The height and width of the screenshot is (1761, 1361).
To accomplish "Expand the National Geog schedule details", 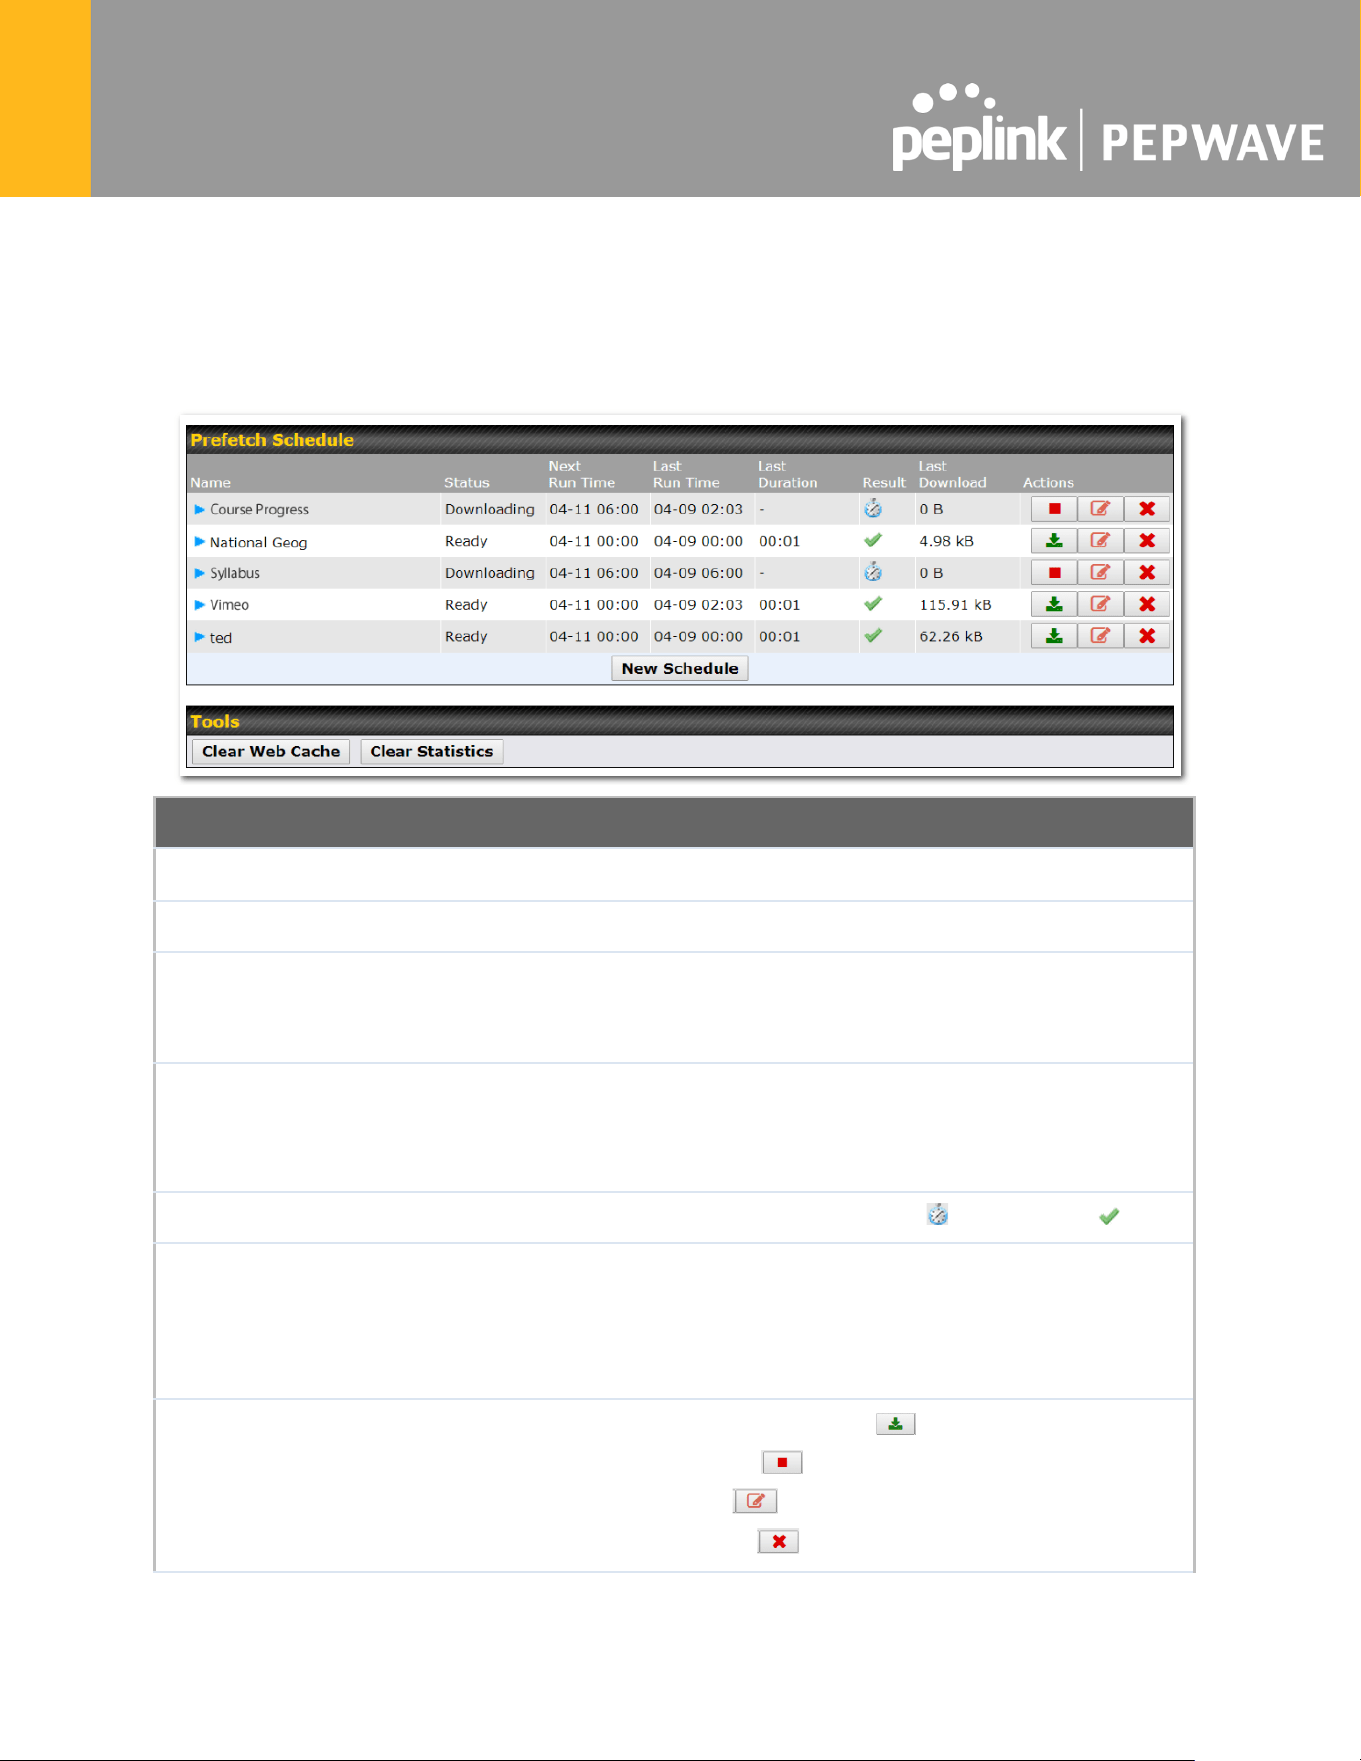I will pyautogui.click(x=199, y=542).
